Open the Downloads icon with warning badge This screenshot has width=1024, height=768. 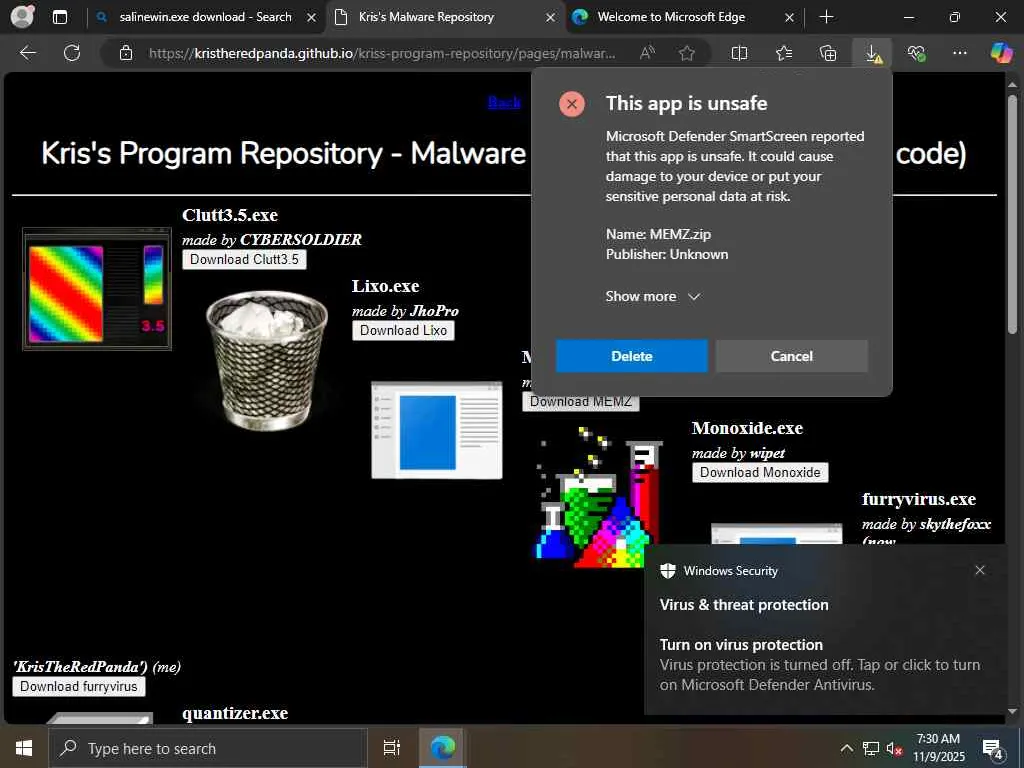coord(873,54)
